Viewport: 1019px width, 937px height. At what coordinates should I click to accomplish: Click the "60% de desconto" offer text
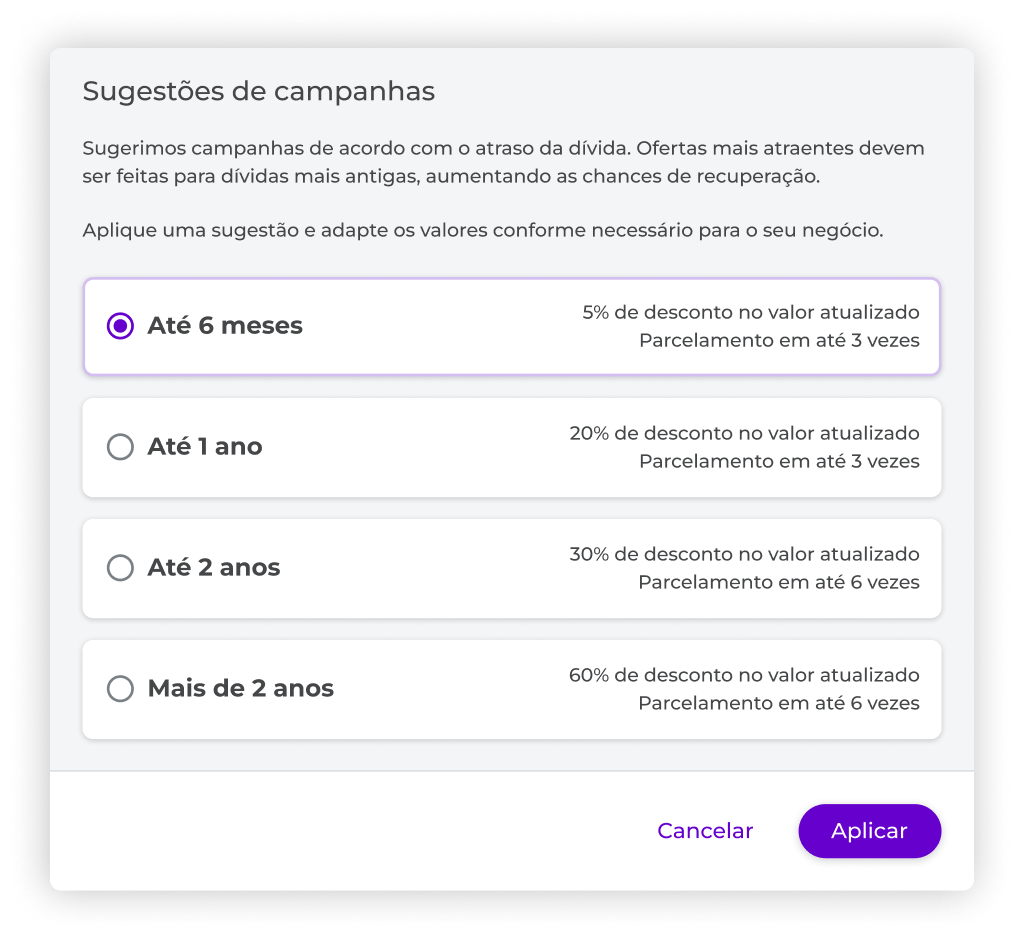pyautogui.click(x=744, y=676)
